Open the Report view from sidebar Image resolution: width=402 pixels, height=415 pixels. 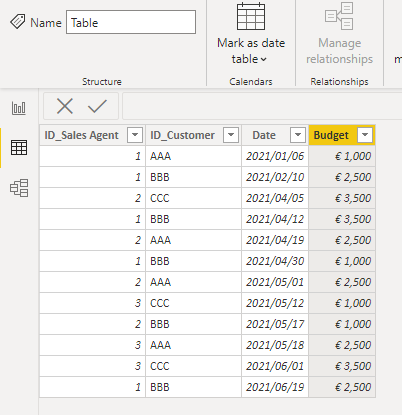click(x=19, y=108)
